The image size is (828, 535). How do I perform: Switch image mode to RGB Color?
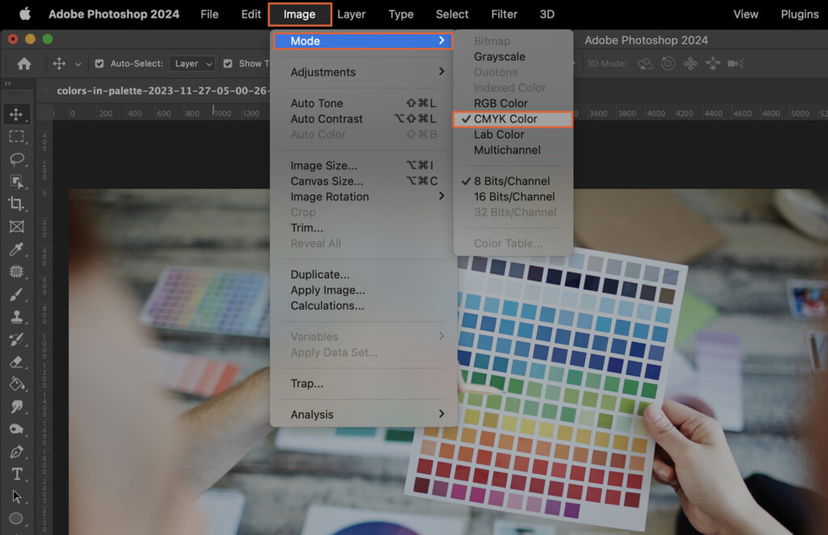pos(500,103)
